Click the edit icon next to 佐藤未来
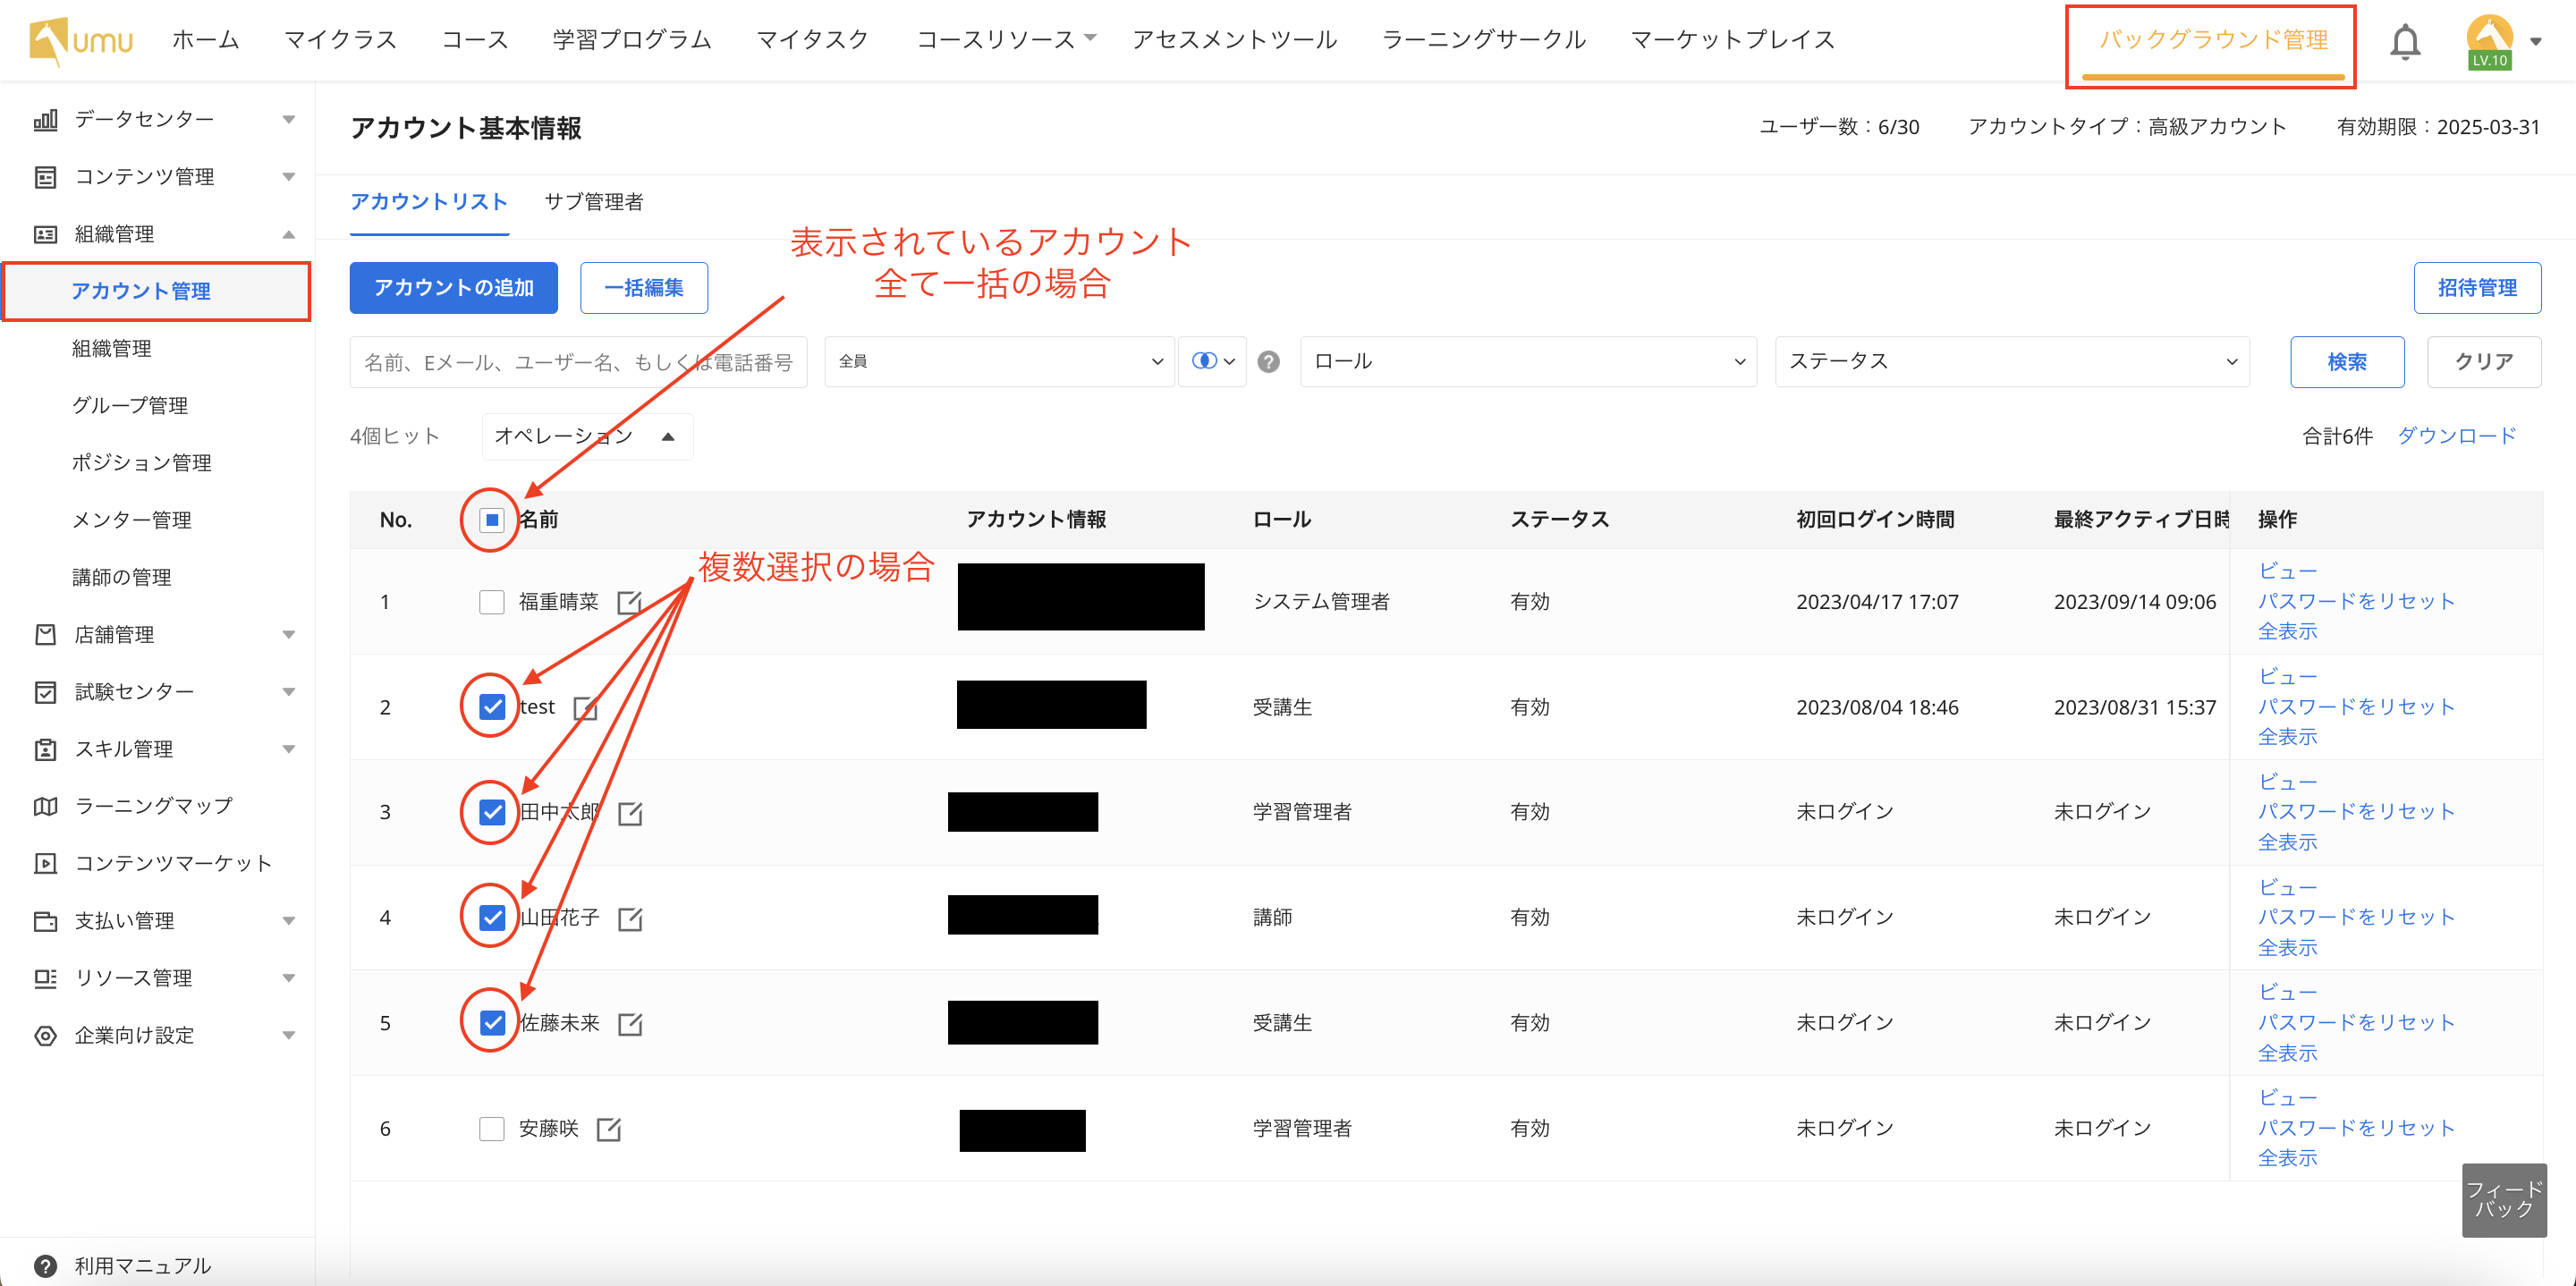Image resolution: width=2576 pixels, height=1286 pixels. point(629,1023)
